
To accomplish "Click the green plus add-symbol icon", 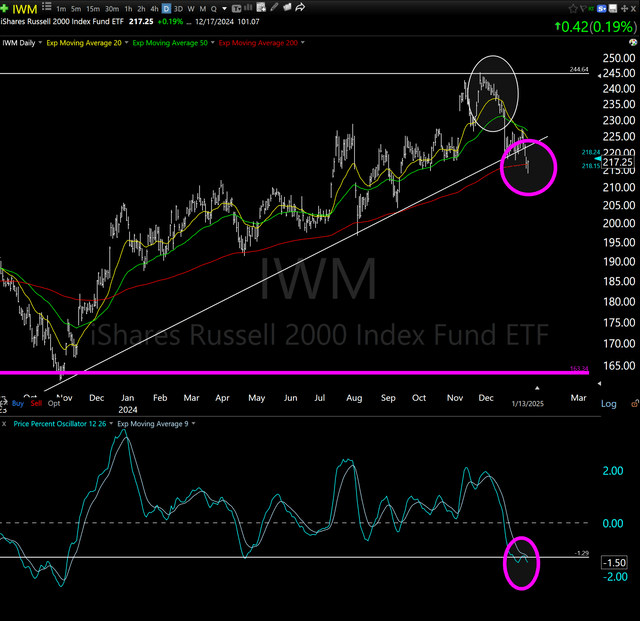I will (x=4, y=8).
